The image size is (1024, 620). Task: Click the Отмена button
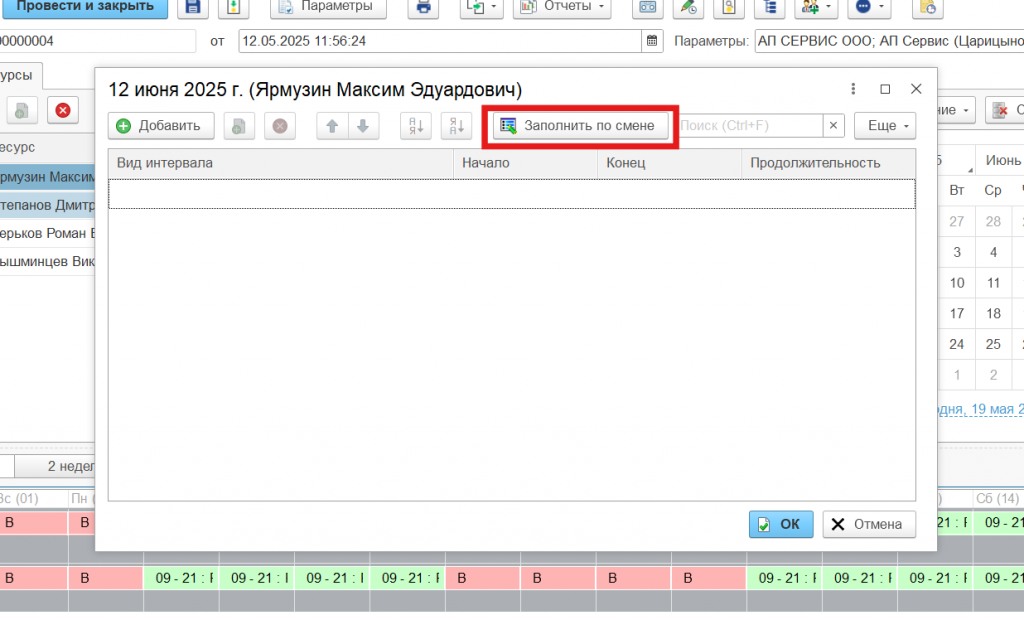[x=868, y=524]
